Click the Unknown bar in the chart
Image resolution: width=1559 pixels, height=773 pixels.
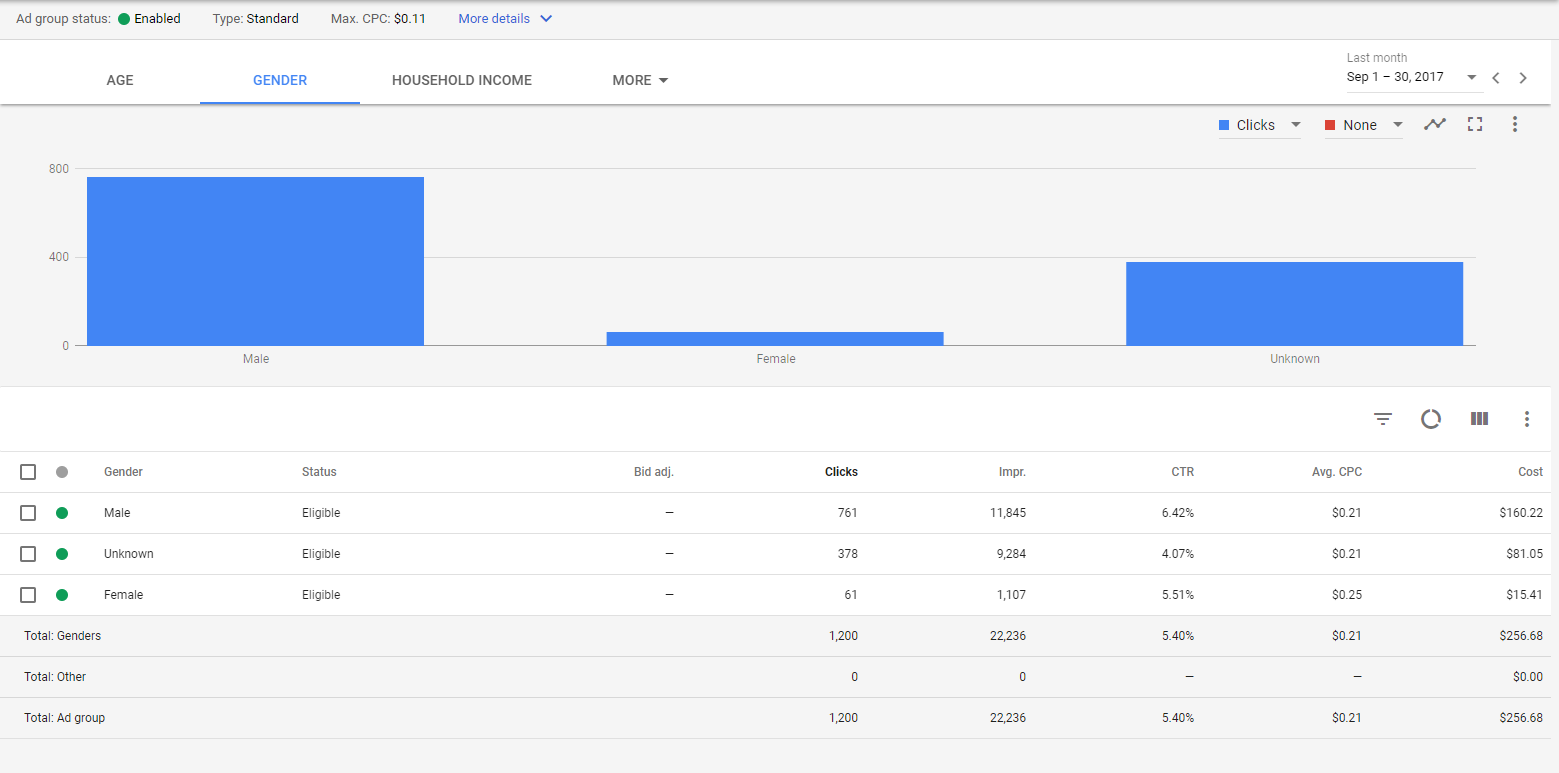(1294, 304)
